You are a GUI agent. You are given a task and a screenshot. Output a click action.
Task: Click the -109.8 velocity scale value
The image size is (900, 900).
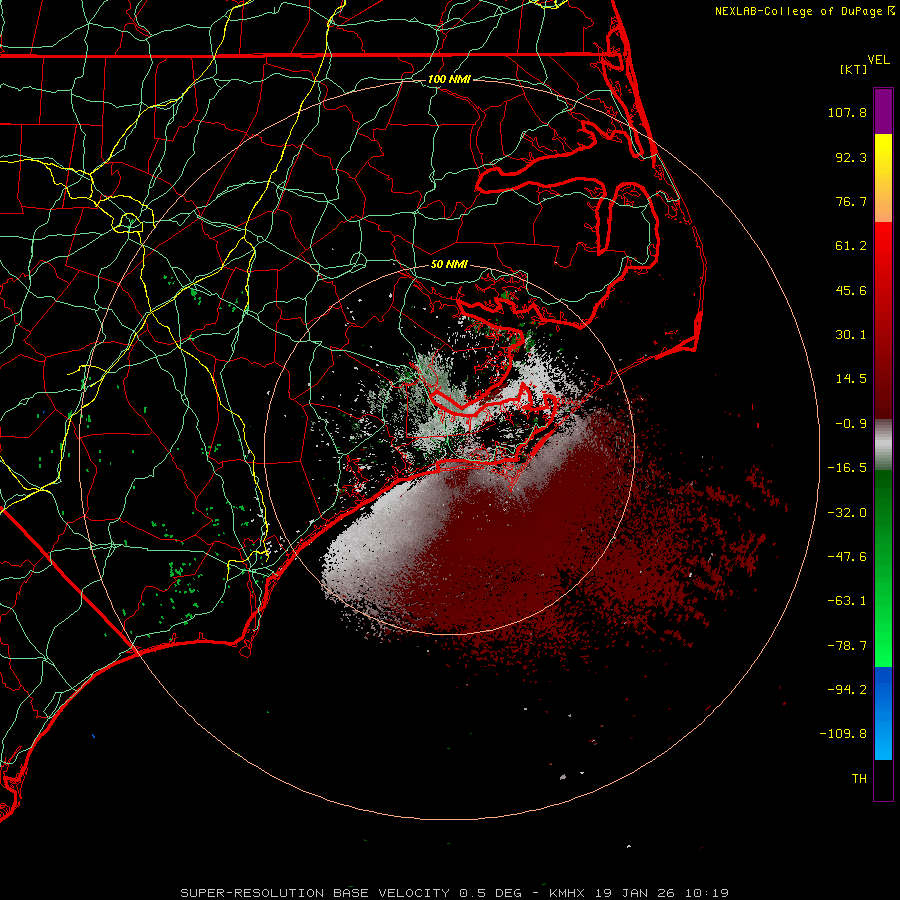[844, 734]
